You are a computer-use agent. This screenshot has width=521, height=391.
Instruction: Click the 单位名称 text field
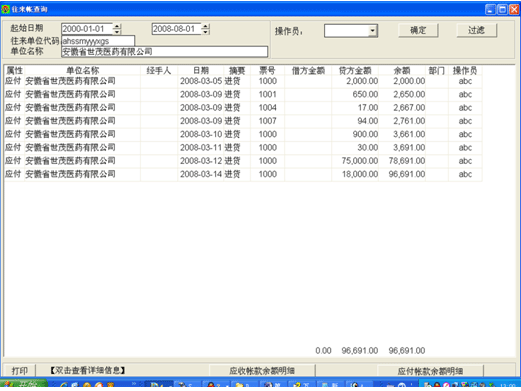(x=164, y=52)
